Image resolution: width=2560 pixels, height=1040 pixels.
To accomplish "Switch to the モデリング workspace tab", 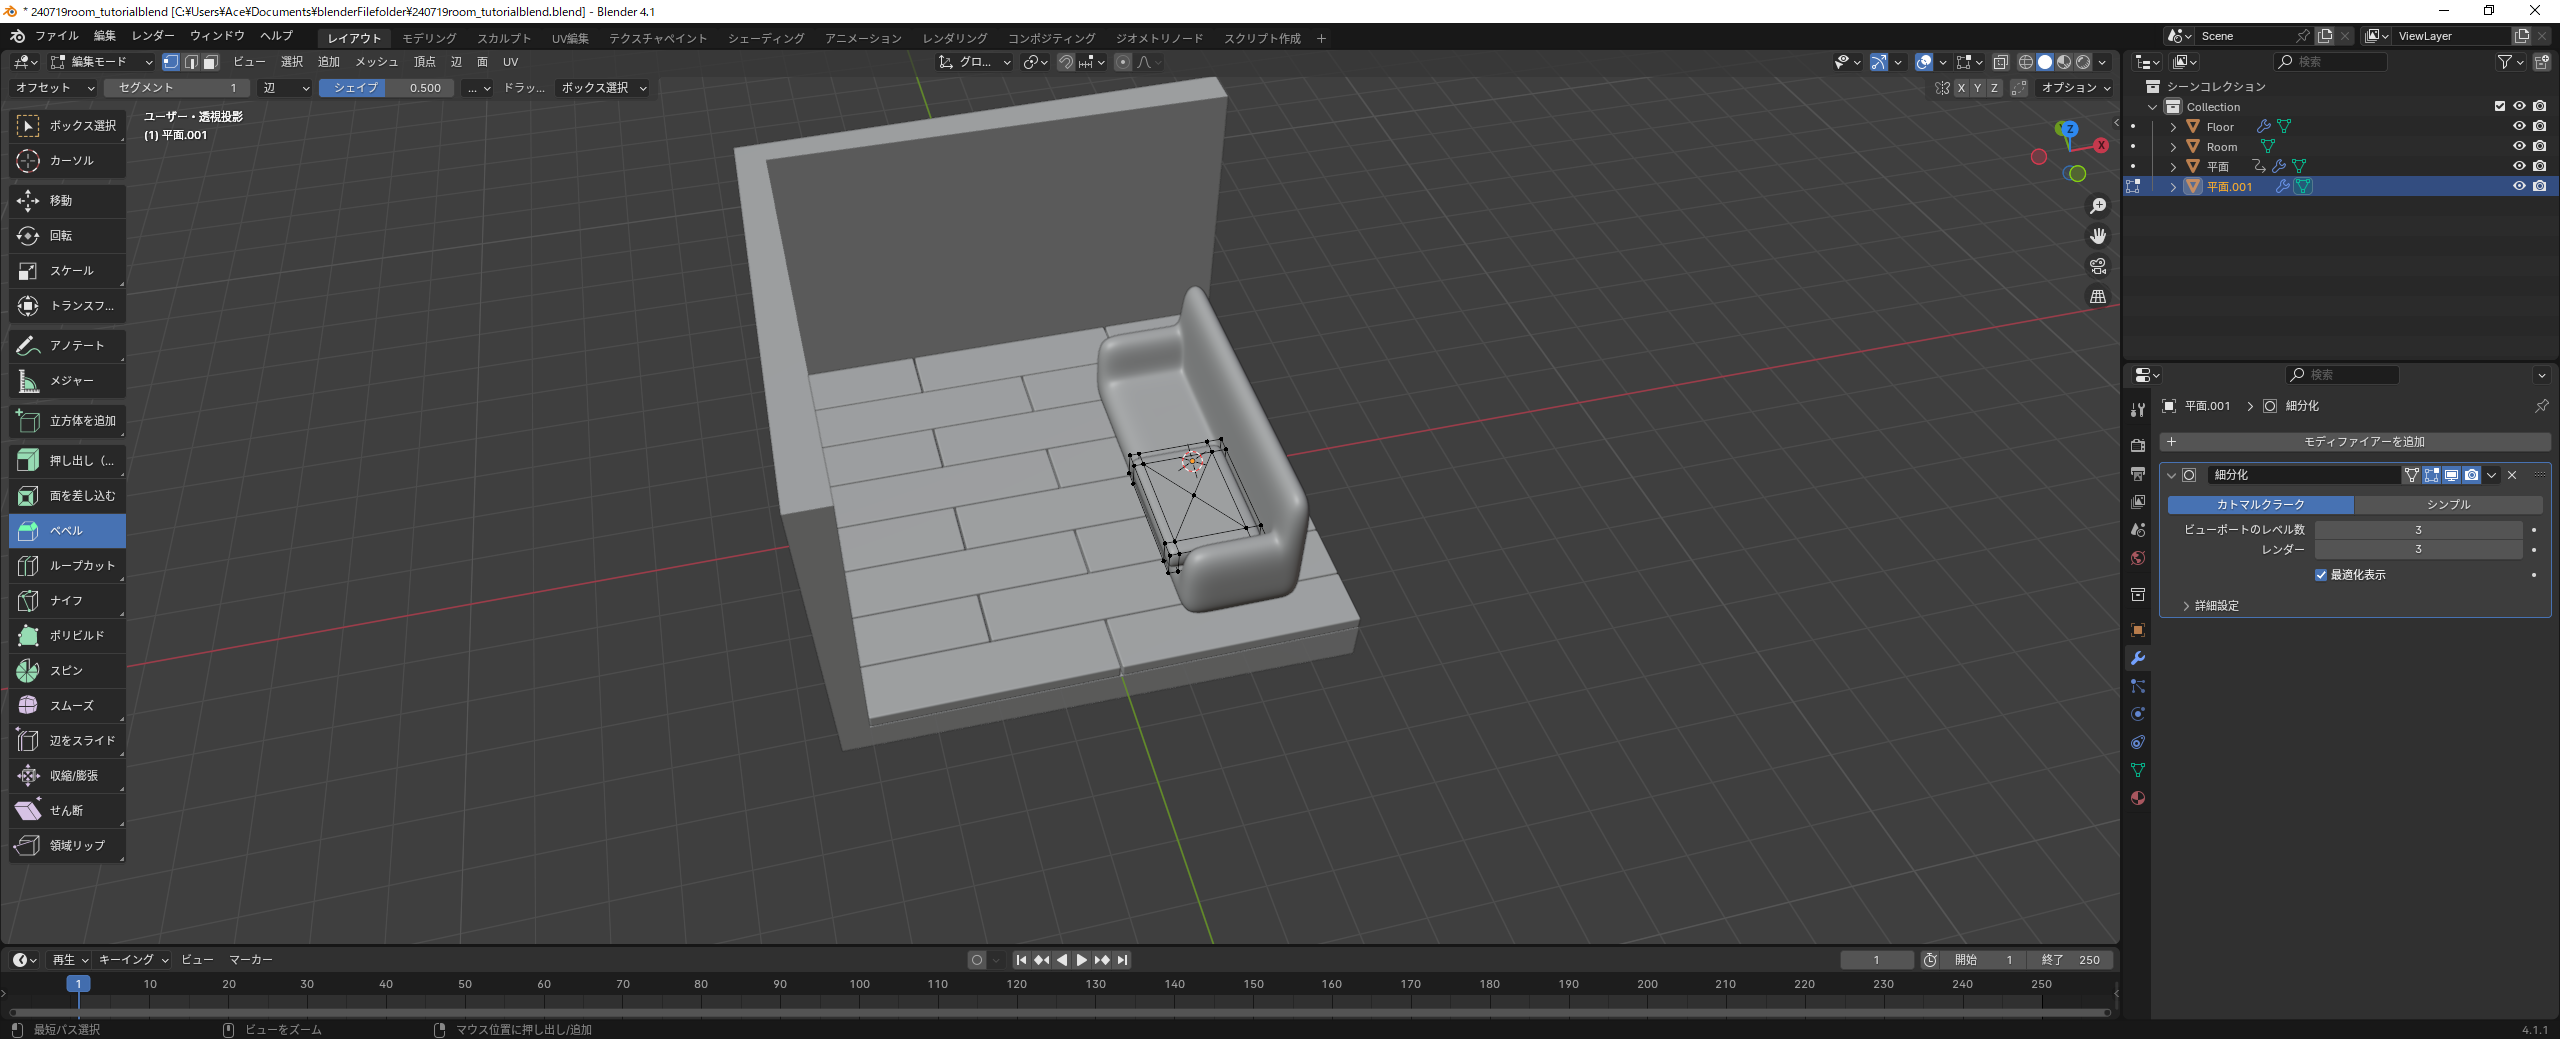I will (429, 38).
